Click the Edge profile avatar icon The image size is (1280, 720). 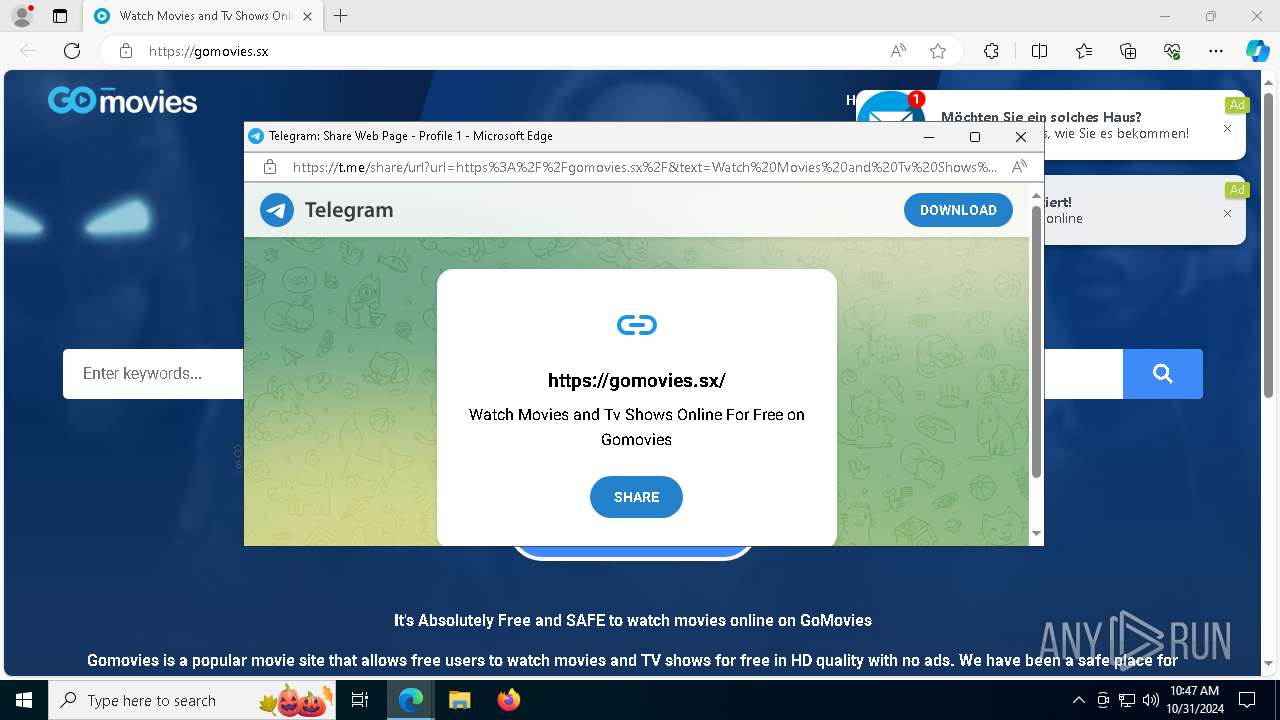click(22, 16)
